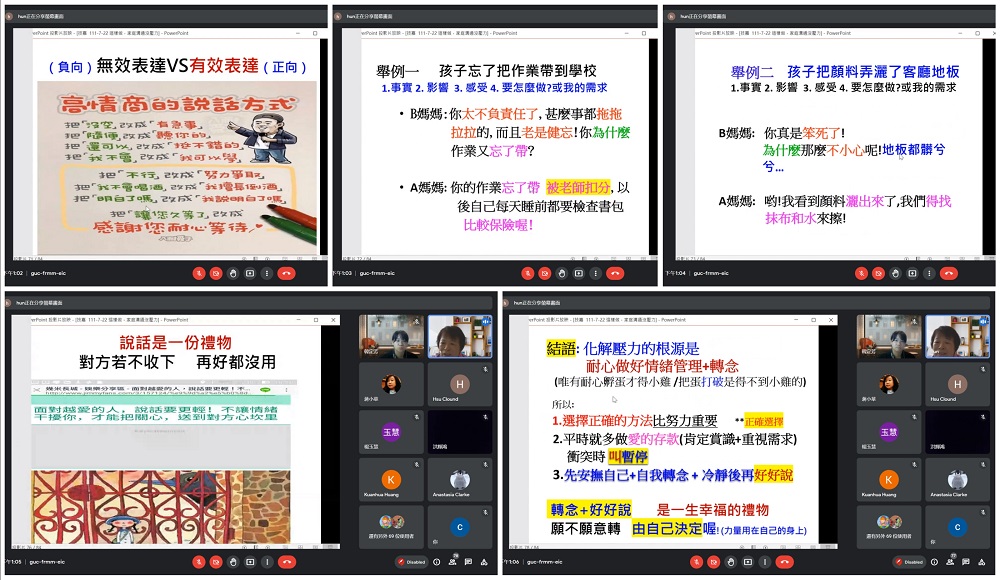Turn on camera in the 1:05 meeting panel
This screenshot has height=580, width=1000.
(x=216, y=562)
